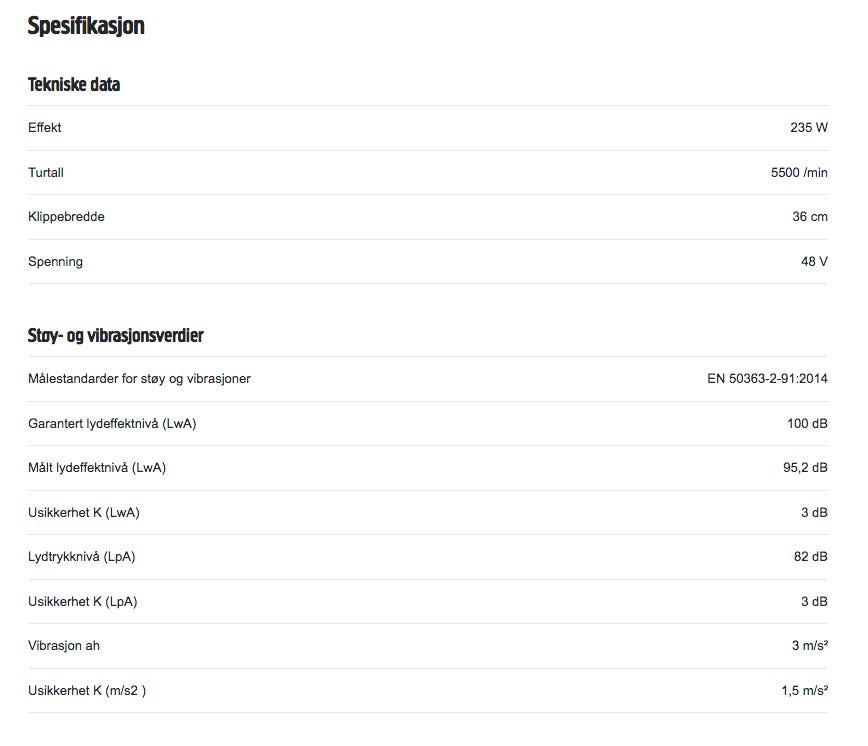The height and width of the screenshot is (746, 868).
Task: Click the Garantert lydeffektnivå (LwA) label
Action: 112,424
